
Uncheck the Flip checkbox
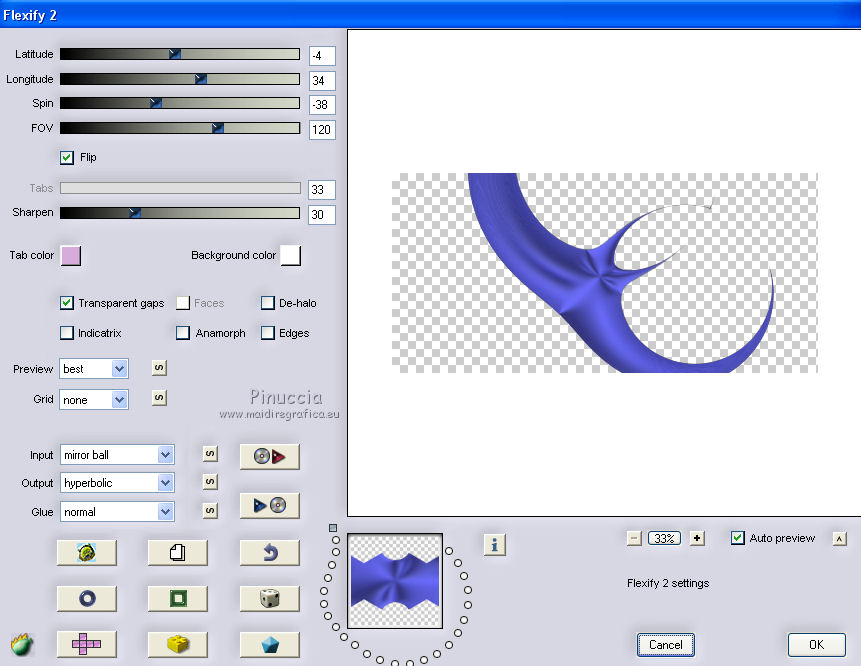(x=66, y=158)
